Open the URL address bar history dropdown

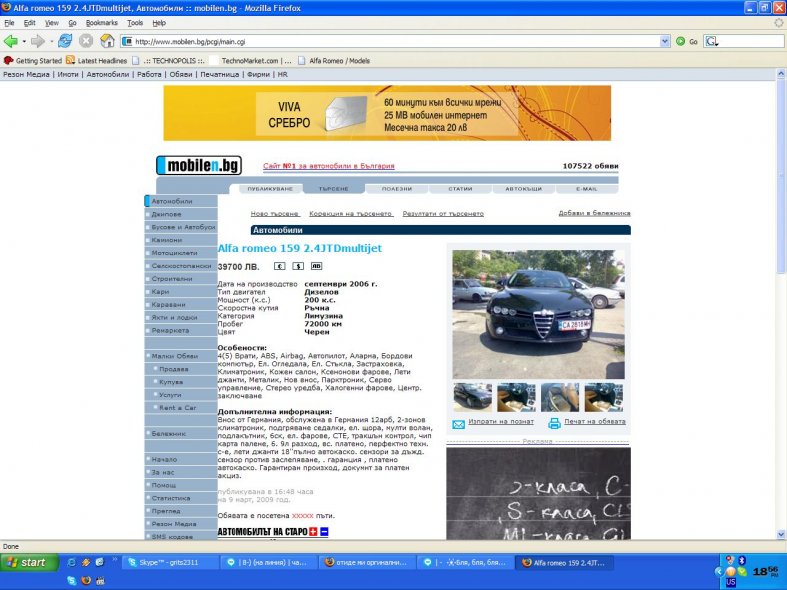click(x=665, y=41)
